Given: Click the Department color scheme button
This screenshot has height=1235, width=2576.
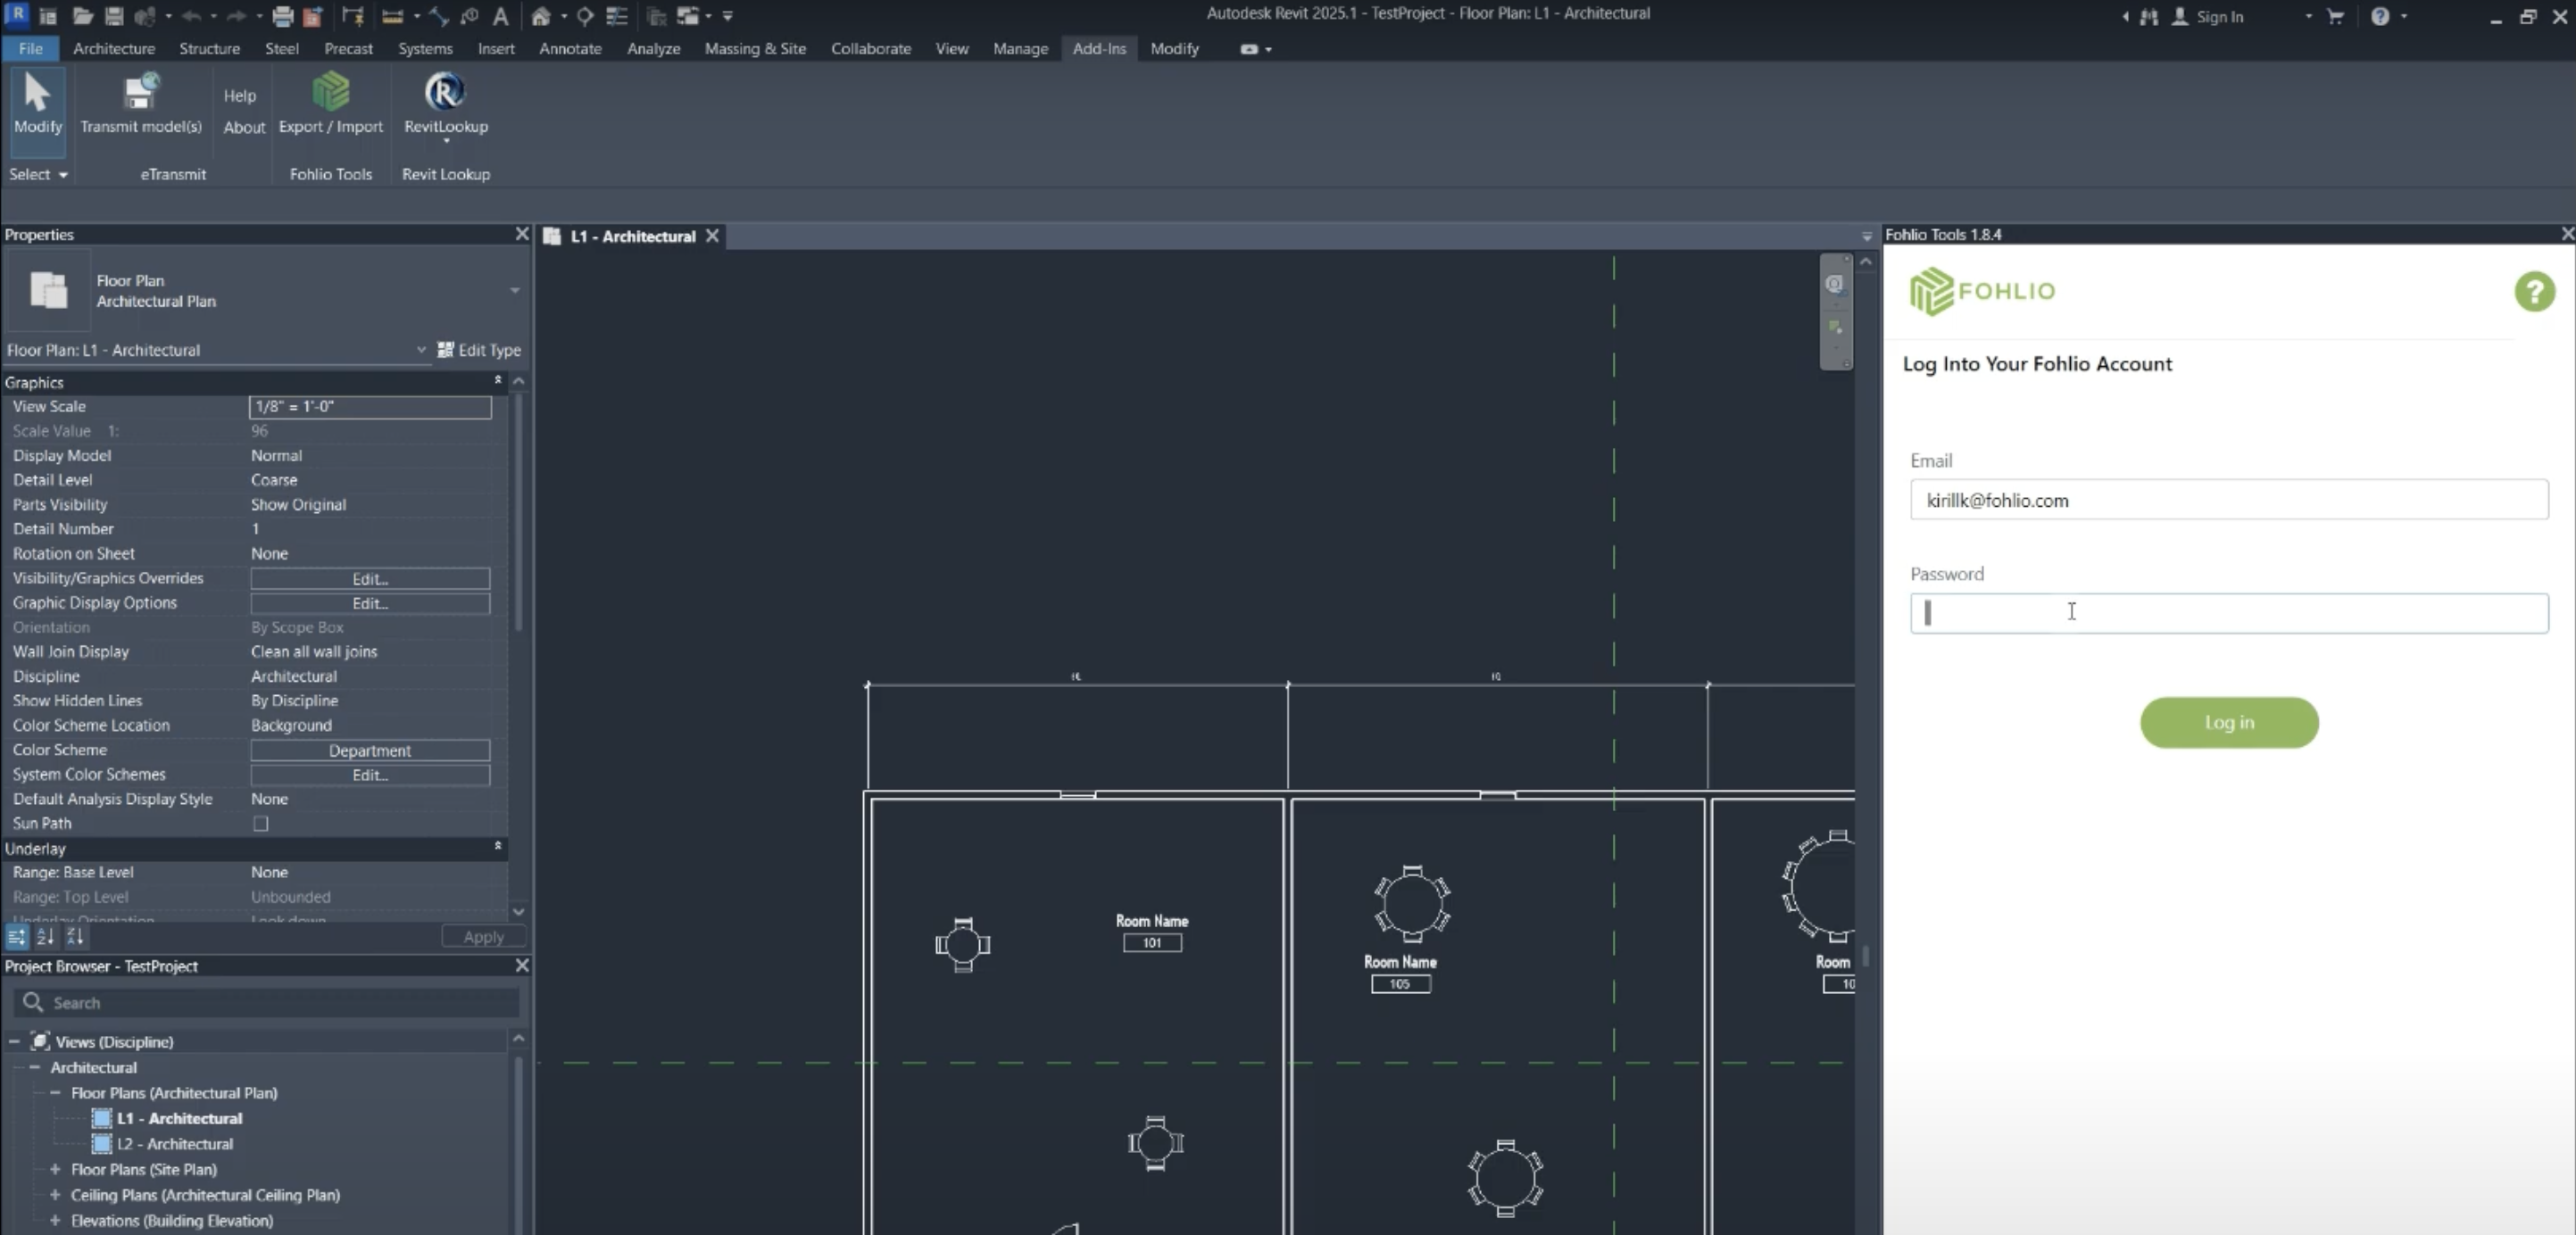Looking at the screenshot, I should pyautogui.click(x=370, y=751).
